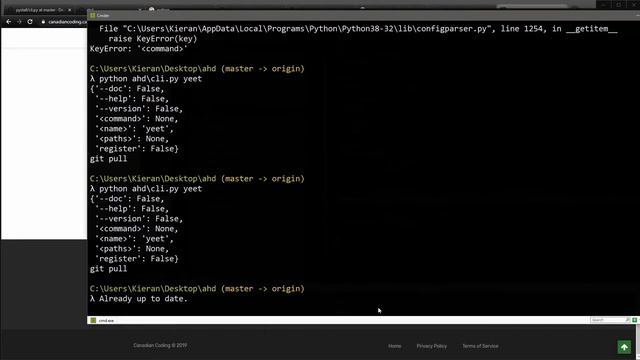Maximize the background browser window

coord(618,4)
